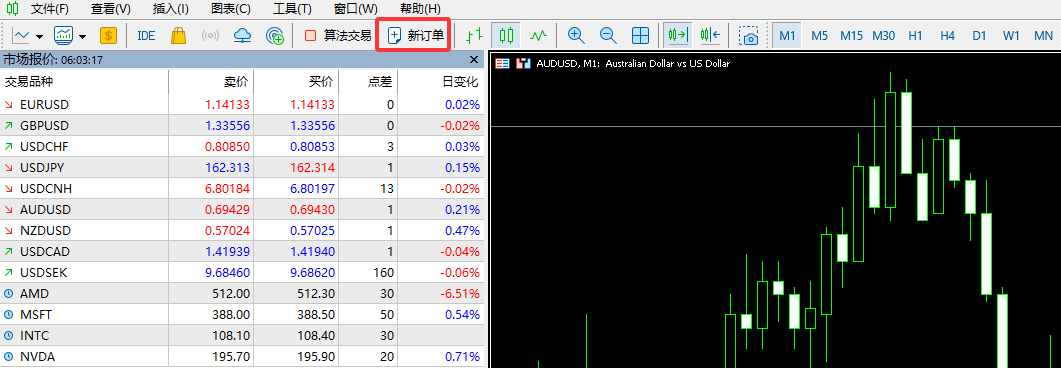Select the M15 timeframe

tap(851, 35)
